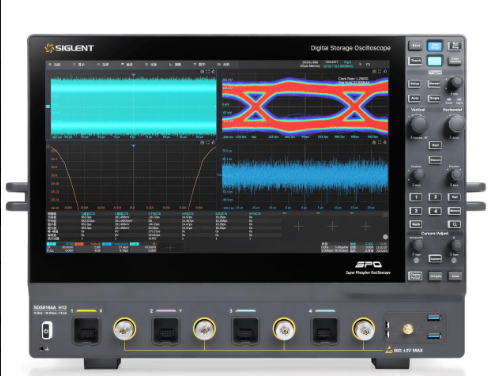The height and width of the screenshot is (376, 490).
Task: Click the Ref waveform button
Action: pyautogui.click(x=454, y=197)
